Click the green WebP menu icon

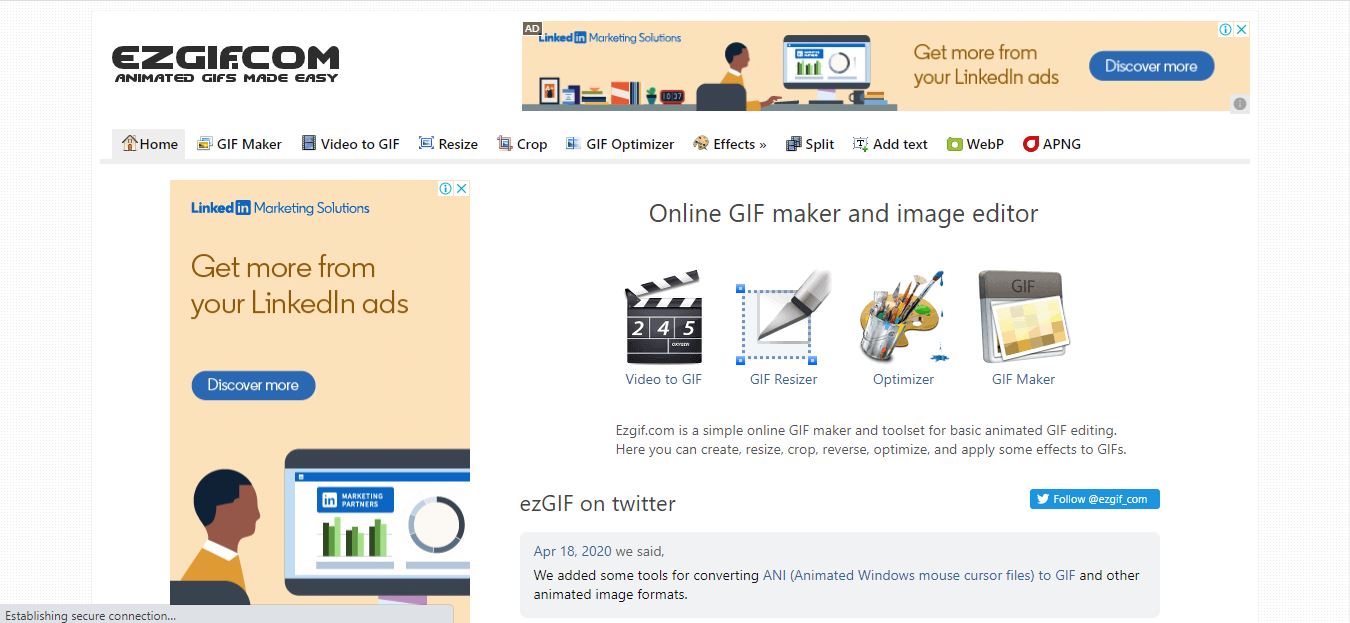955,144
